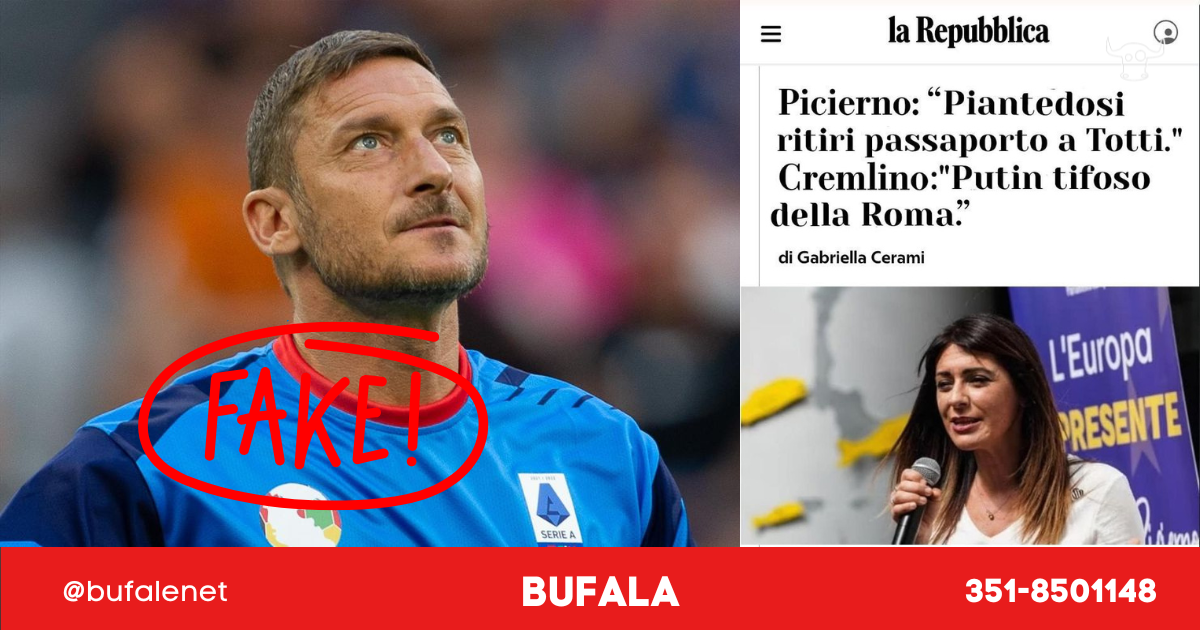Image resolution: width=1200 pixels, height=630 pixels.
Task: Open the user profile icon in the header
Action: 1165,32
